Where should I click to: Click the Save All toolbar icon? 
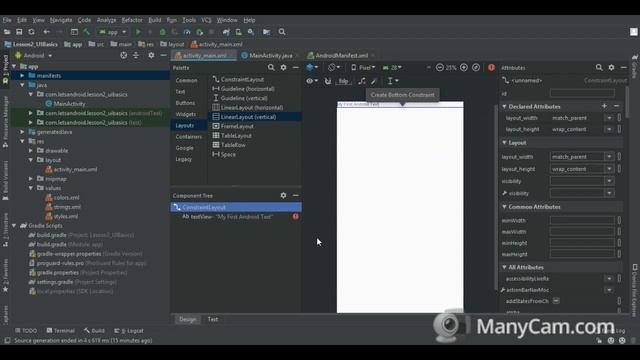(x=19, y=32)
